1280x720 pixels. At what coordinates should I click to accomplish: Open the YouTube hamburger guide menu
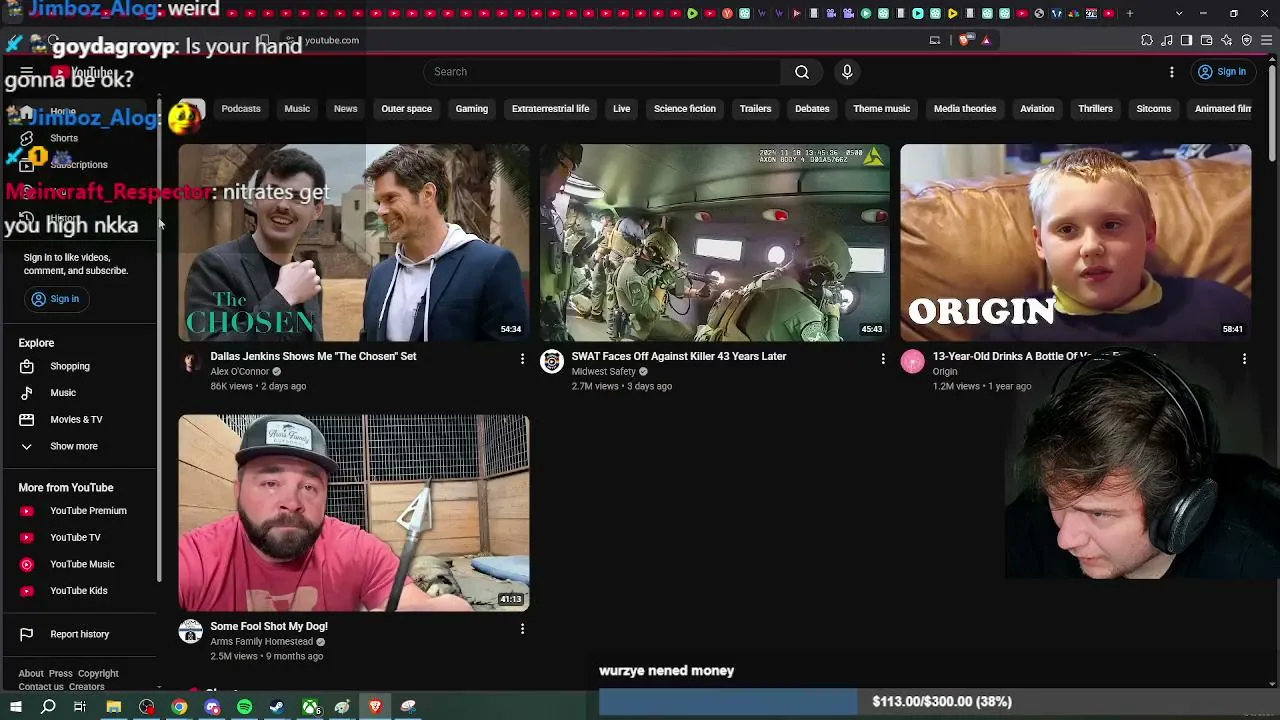pyautogui.click(x=27, y=72)
